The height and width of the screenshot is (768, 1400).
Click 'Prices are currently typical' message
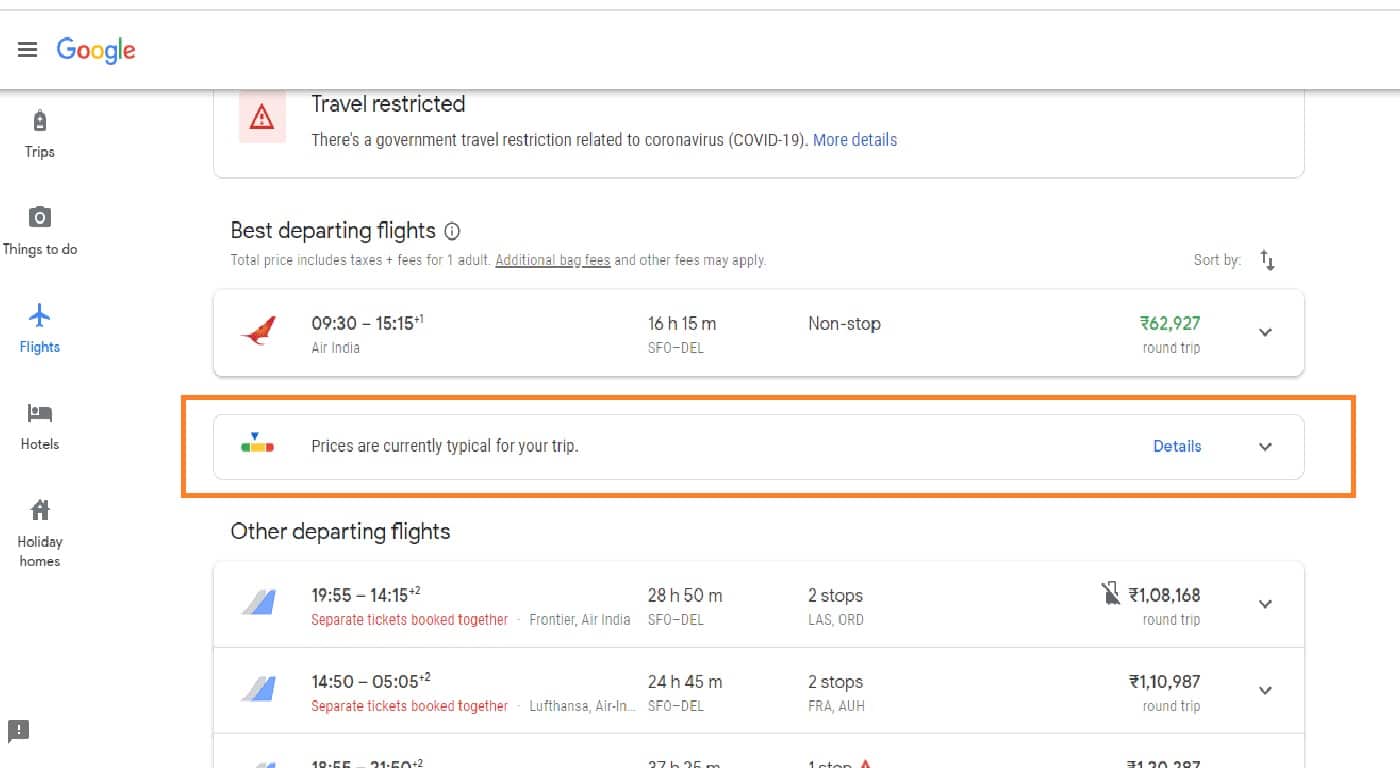445,446
